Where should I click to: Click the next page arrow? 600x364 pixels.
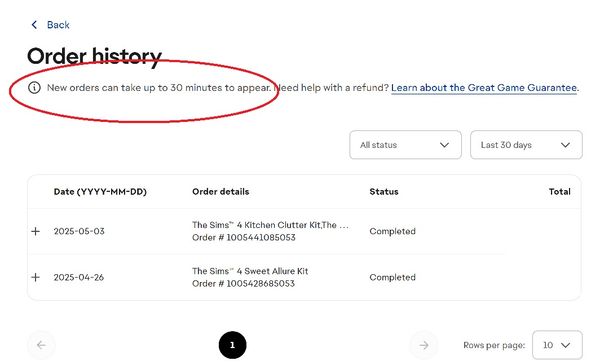(x=424, y=345)
